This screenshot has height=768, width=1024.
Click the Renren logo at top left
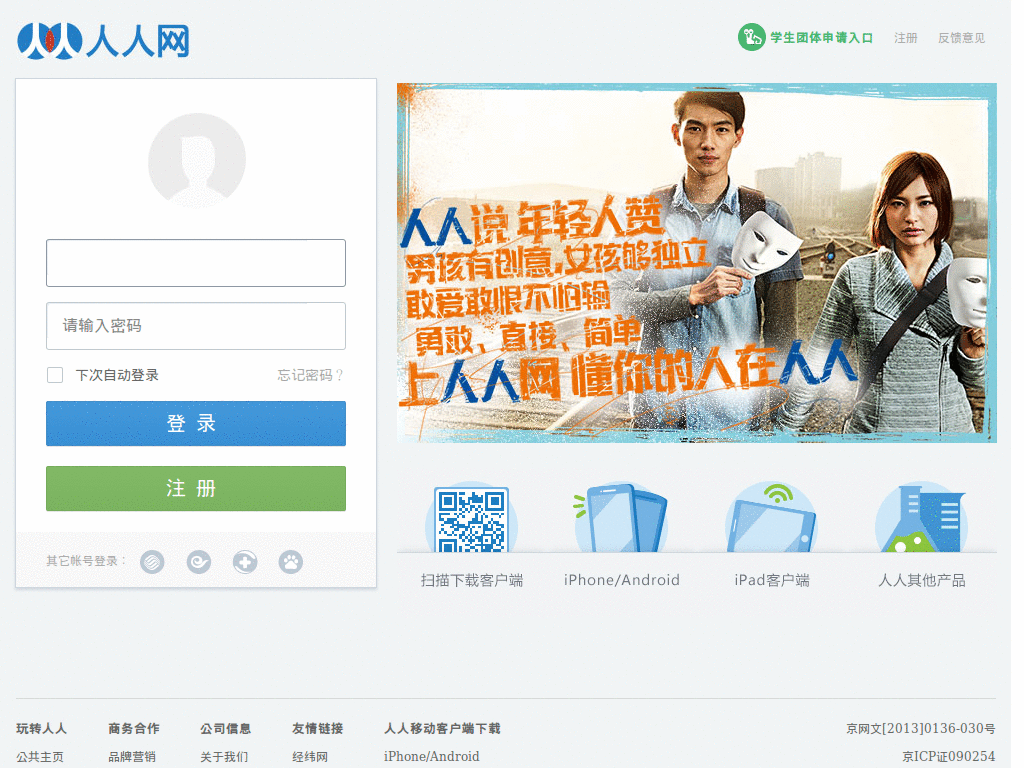pyautogui.click(x=103, y=40)
